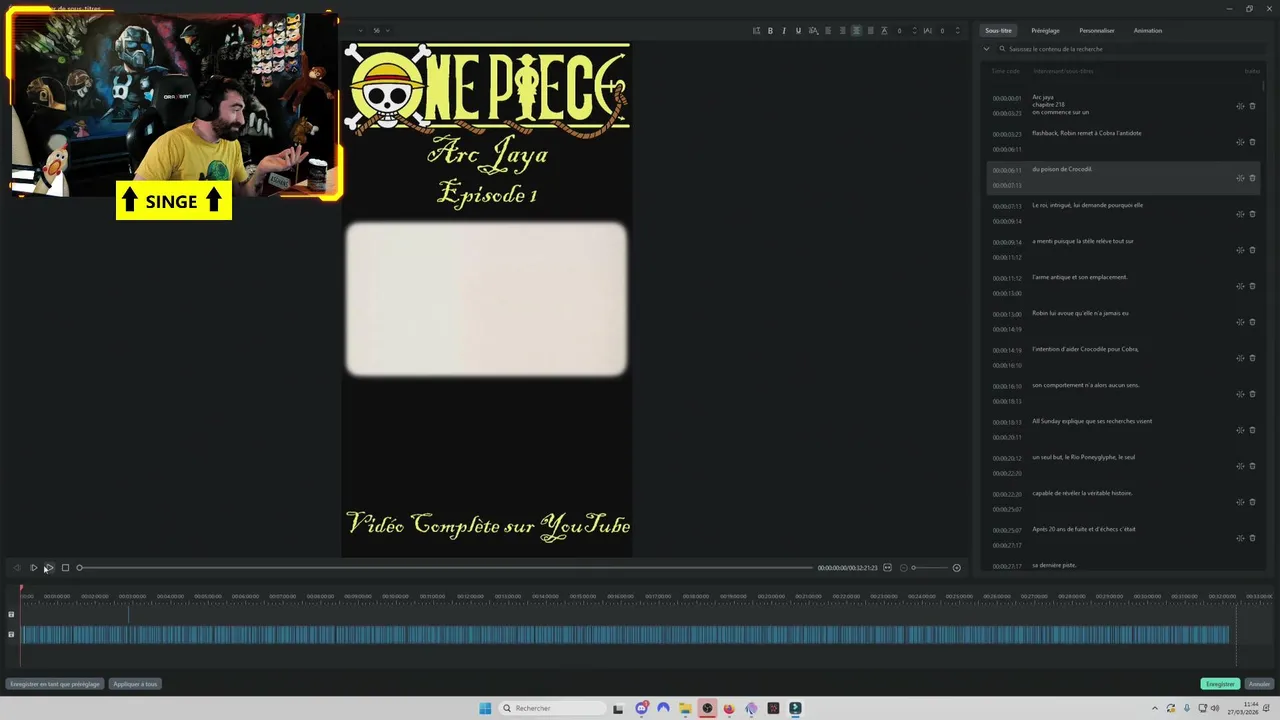Delete the 'du poison de Crocodil' subtitle
The image size is (1280, 720).
point(1252,178)
